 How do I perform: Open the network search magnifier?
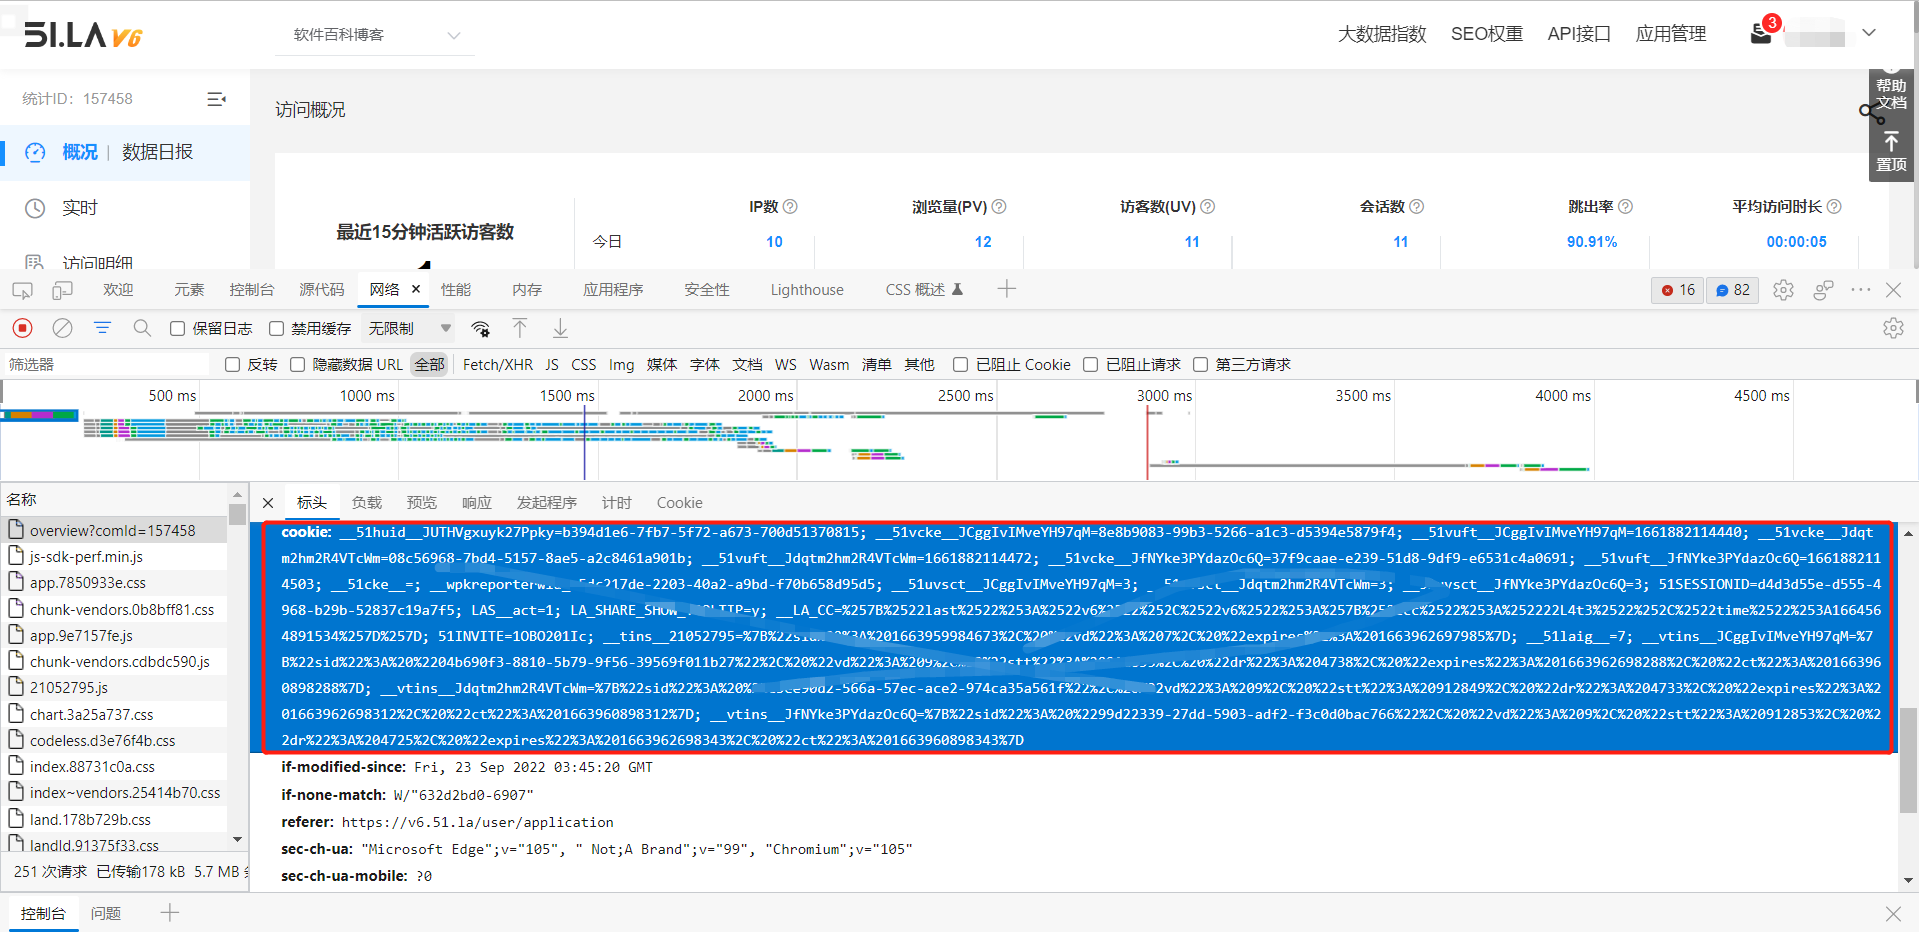(x=142, y=328)
